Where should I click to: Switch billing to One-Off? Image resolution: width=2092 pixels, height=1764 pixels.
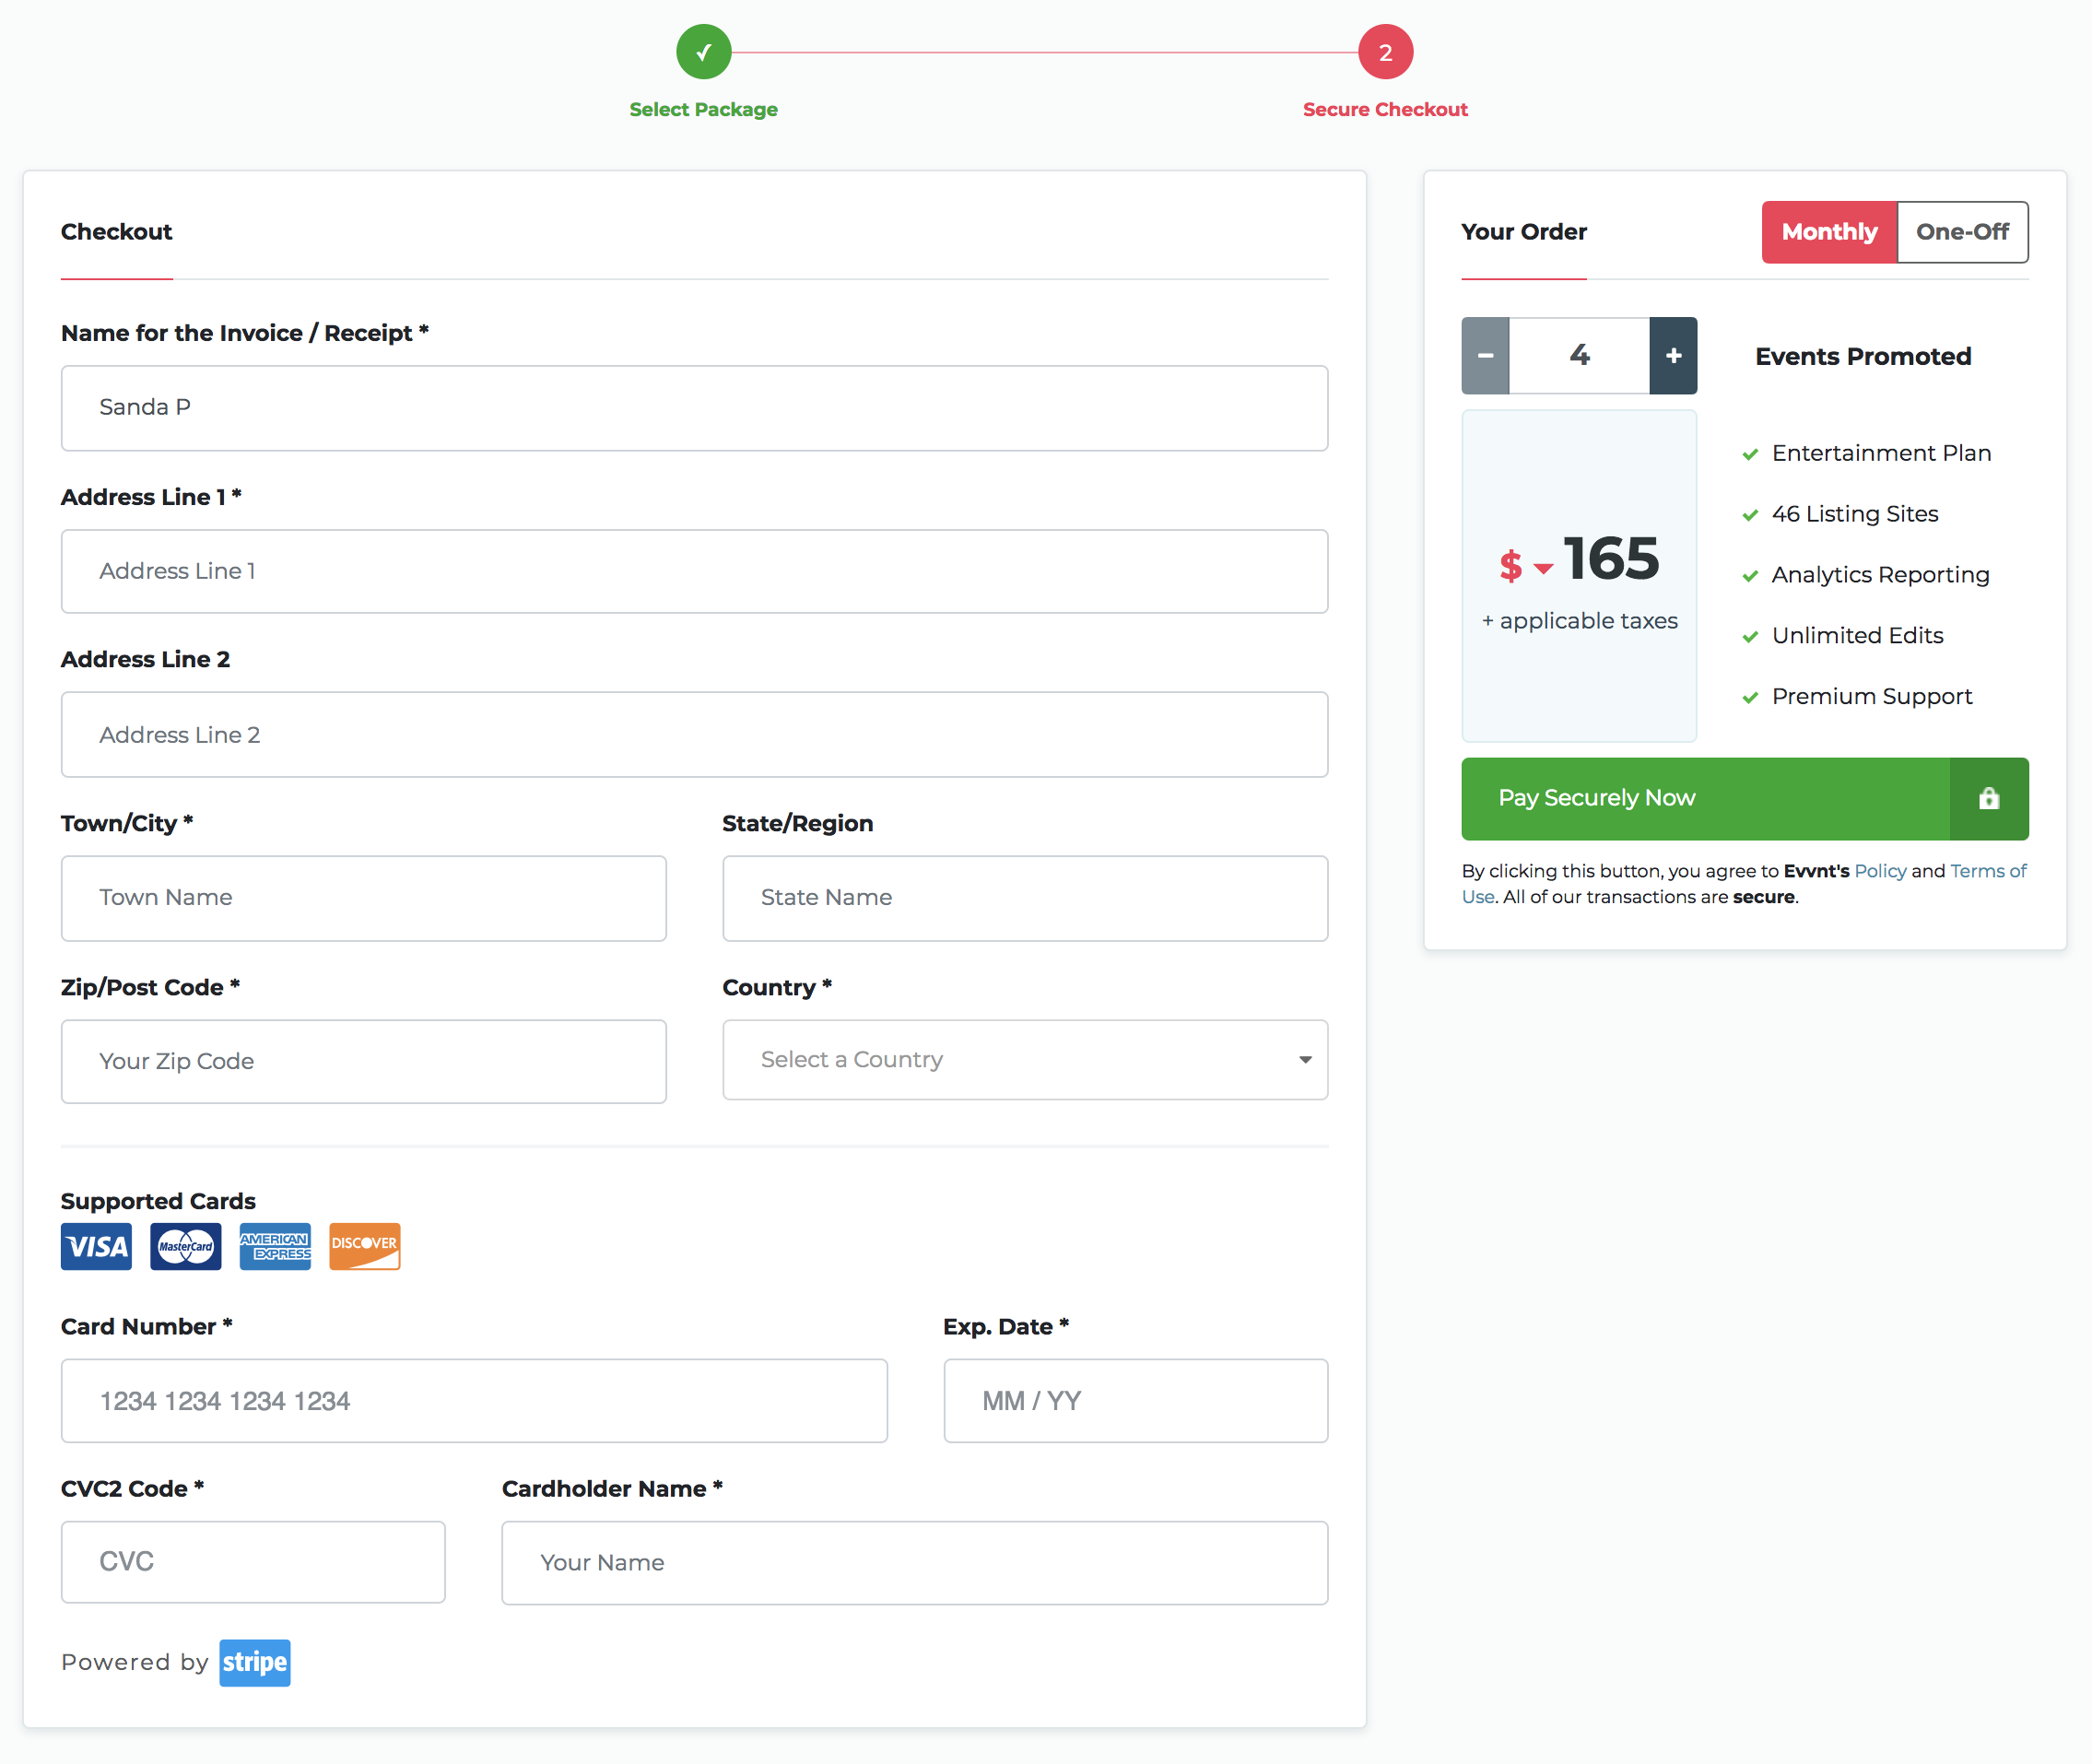point(1962,232)
